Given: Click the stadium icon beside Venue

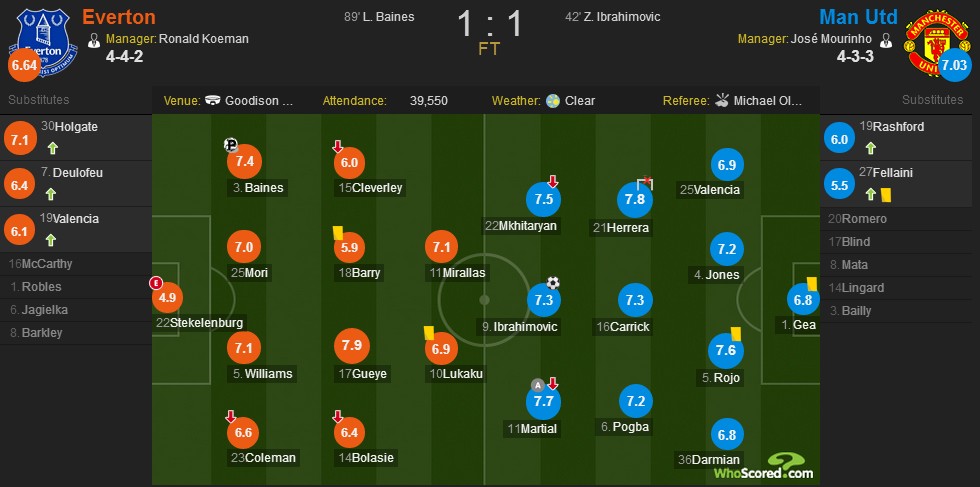Looking at the screenshot, I should pos(213,100).
